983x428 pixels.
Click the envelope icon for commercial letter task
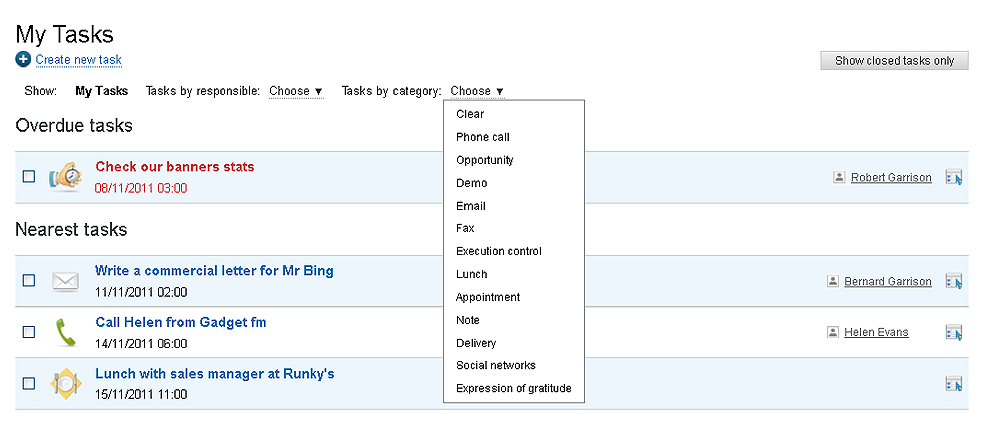(x=65, y=281)
